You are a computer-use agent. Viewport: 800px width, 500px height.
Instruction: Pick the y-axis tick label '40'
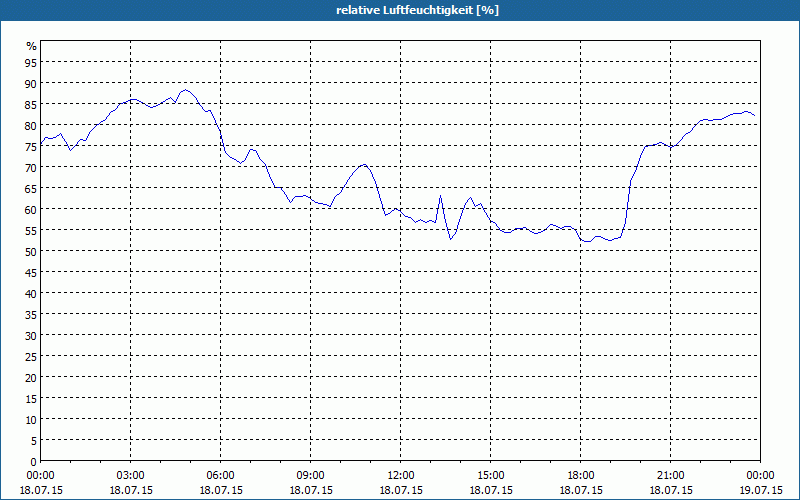click(31, 293)
